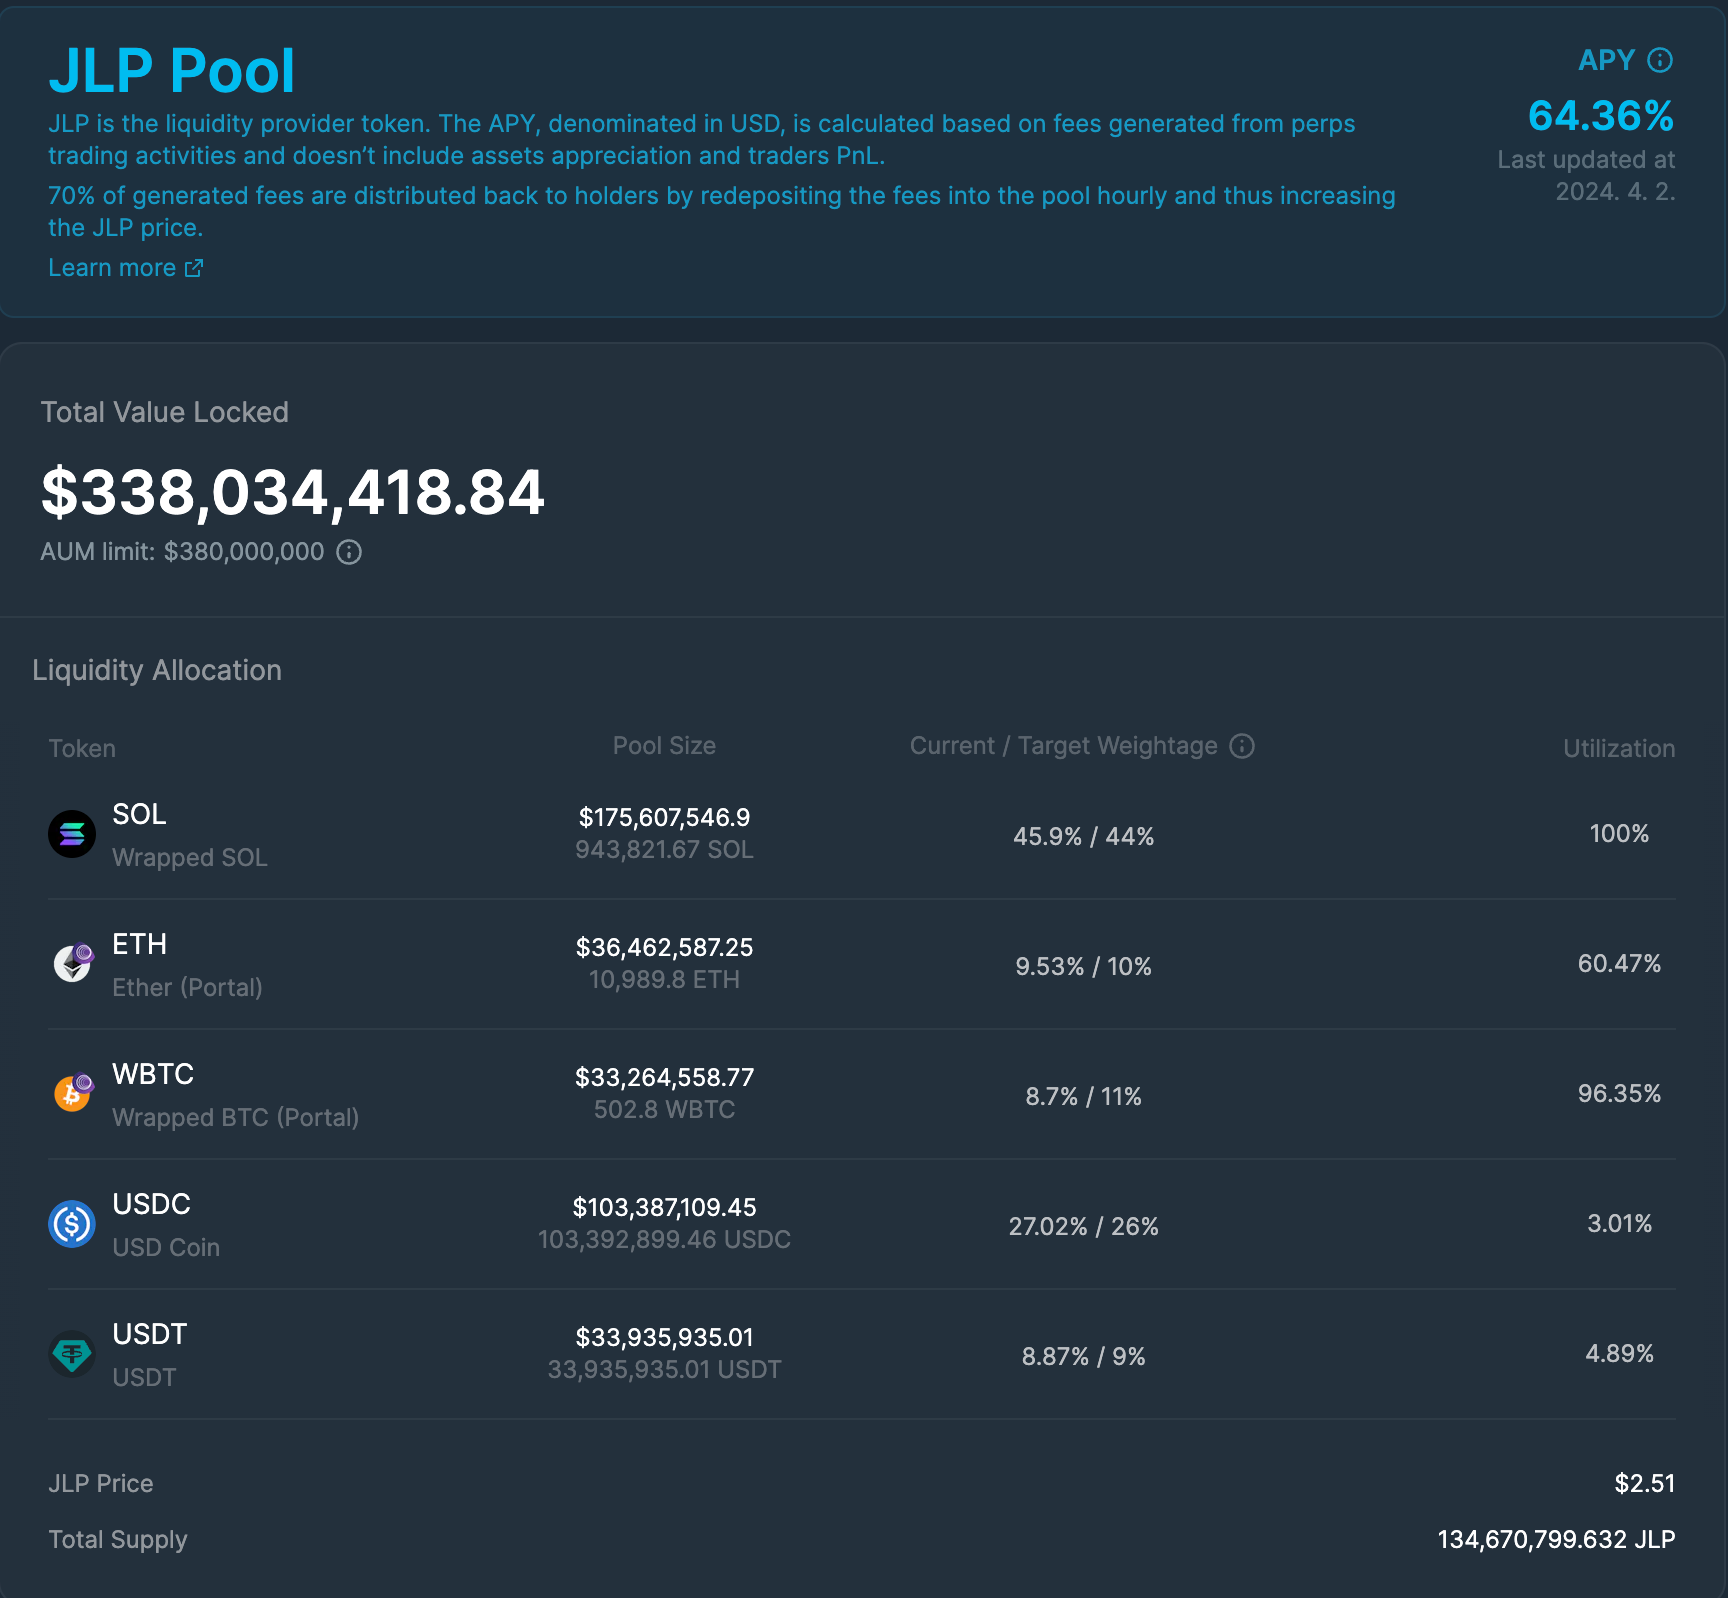Click the Pool Size column header
1728x1598 pixels.
pos(664,745)
